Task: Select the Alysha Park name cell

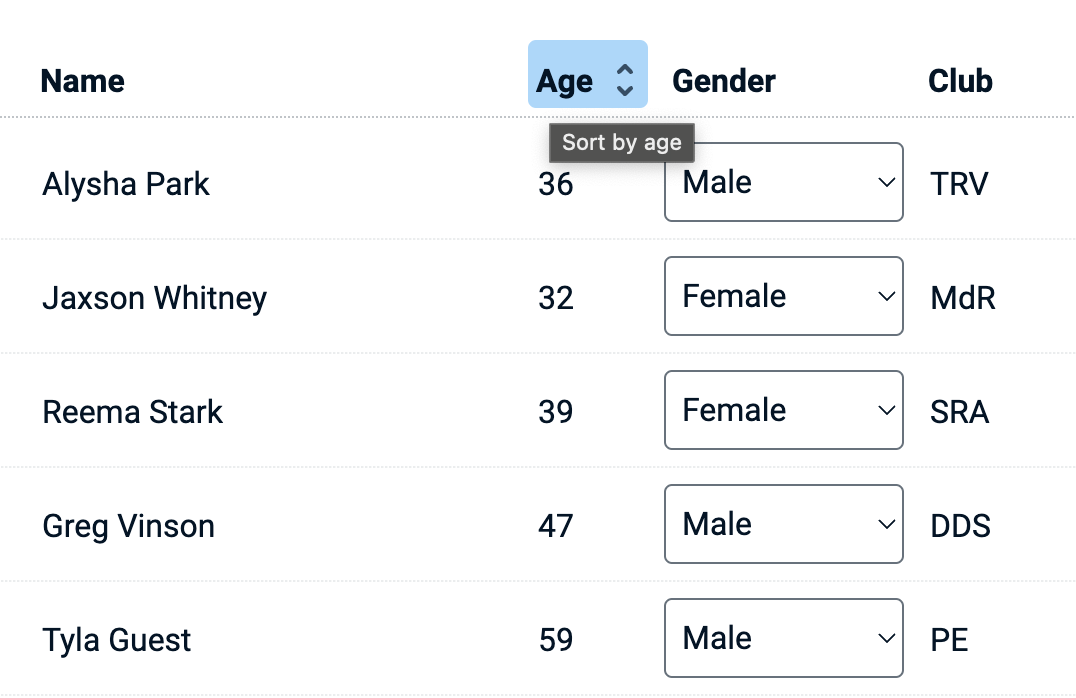Action: pyautogui.click(x=126, y=184)
